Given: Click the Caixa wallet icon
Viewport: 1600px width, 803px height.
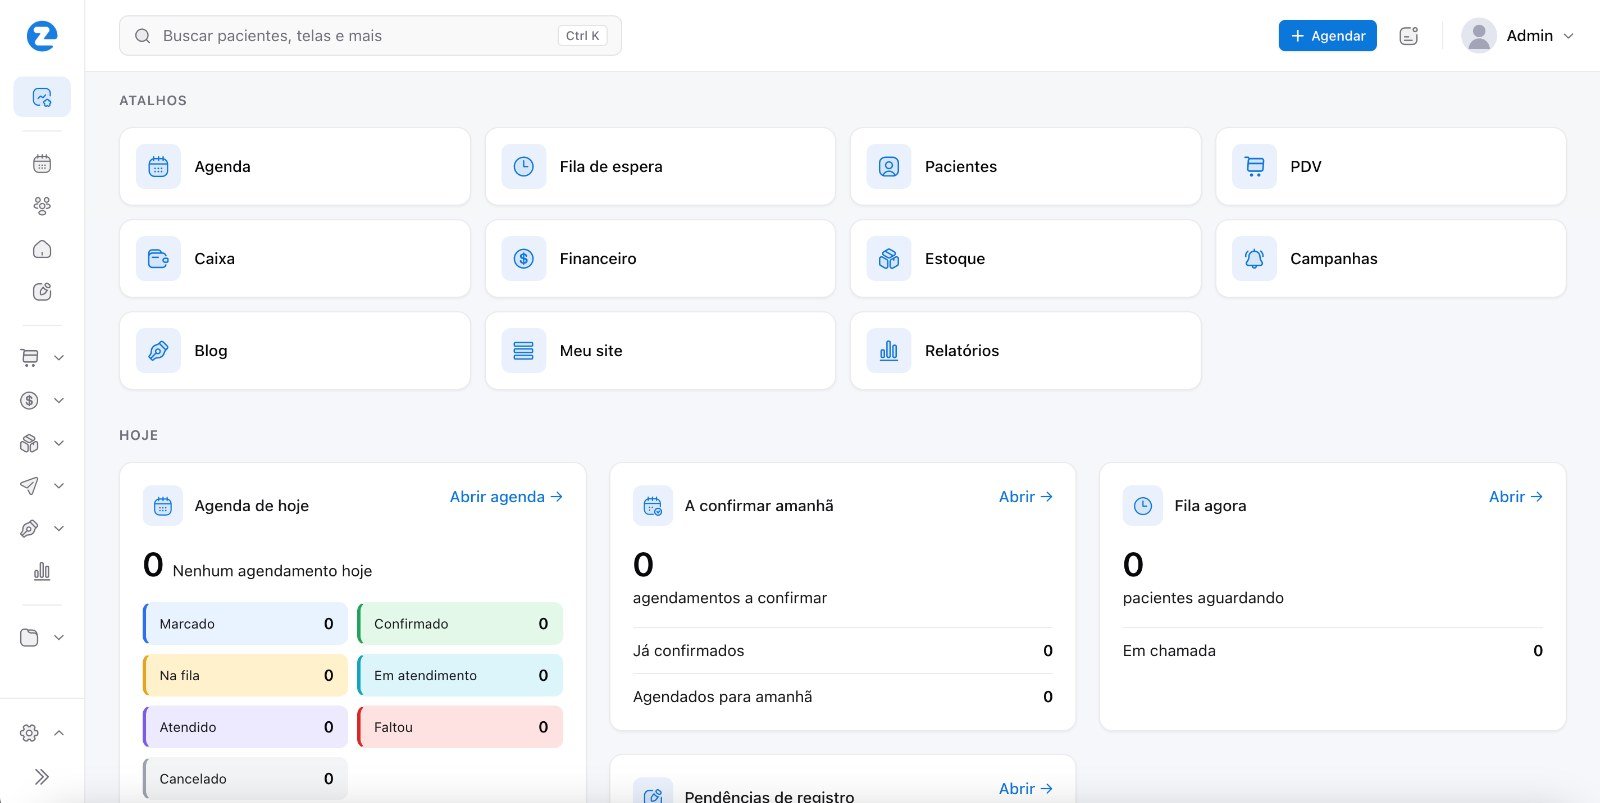Looking at the screenshot, I should (158, 259).
